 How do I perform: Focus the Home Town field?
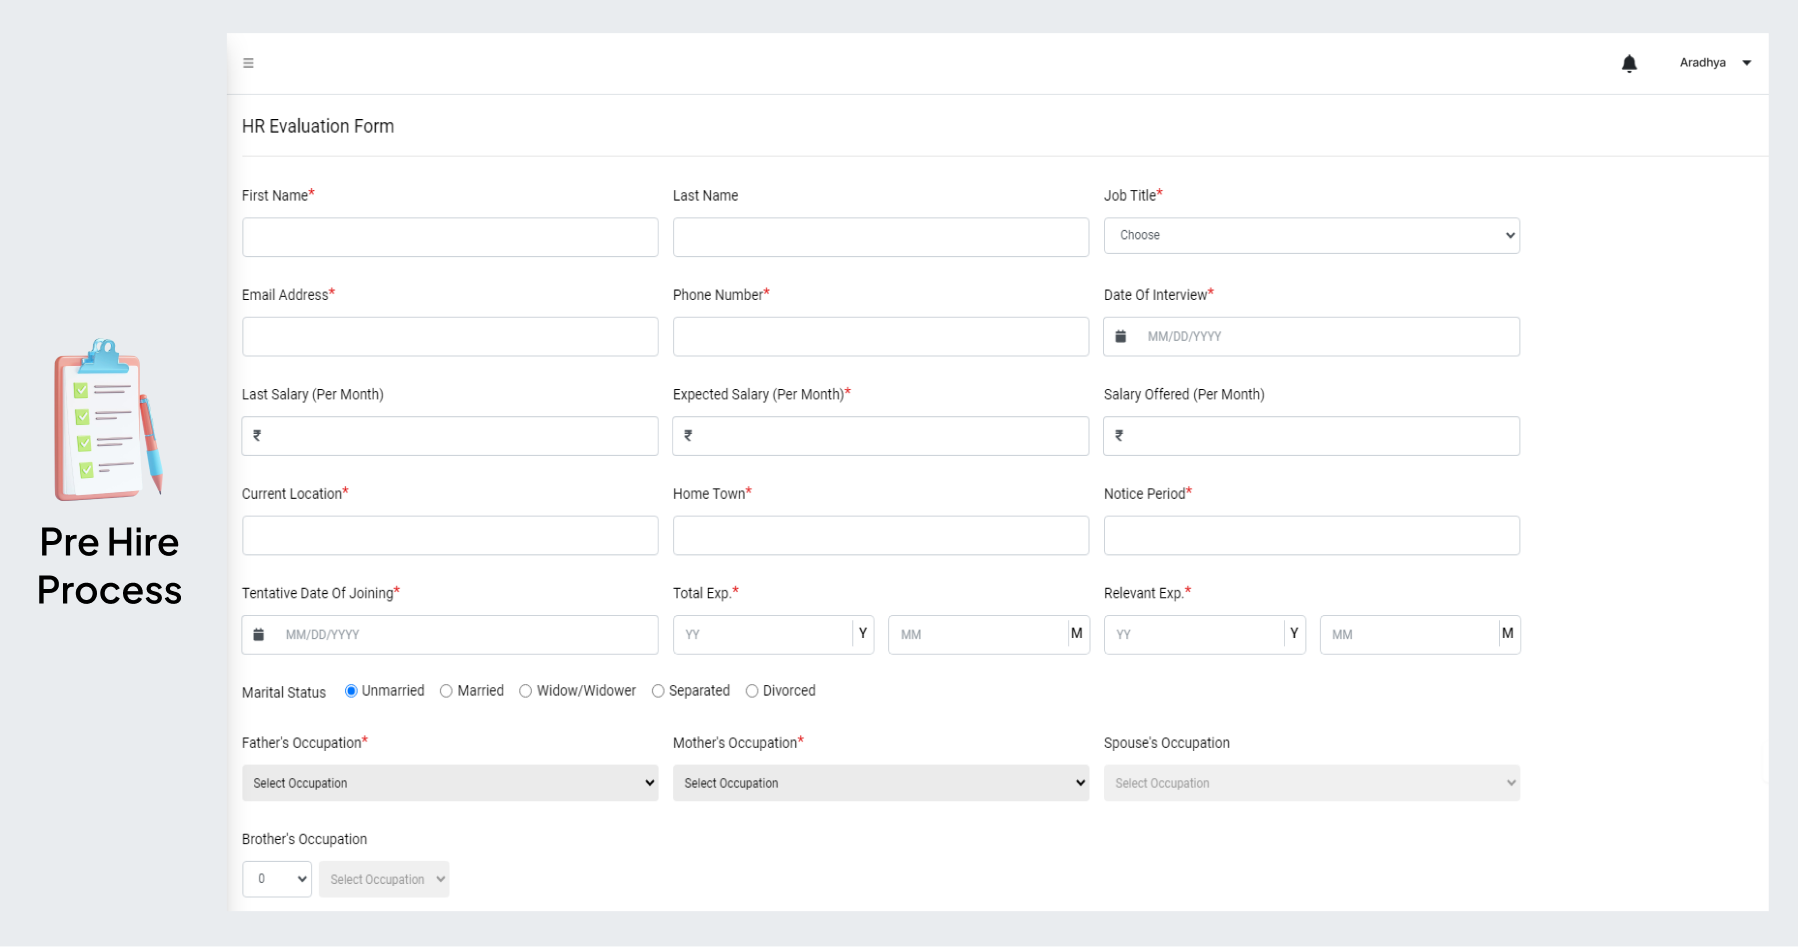881,535
